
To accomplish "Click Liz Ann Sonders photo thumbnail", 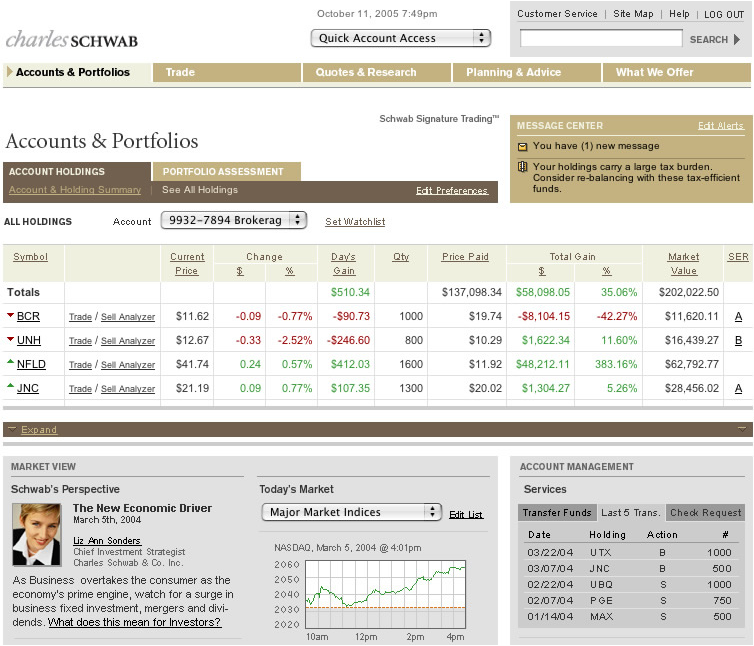I will [x=37, y=534].
